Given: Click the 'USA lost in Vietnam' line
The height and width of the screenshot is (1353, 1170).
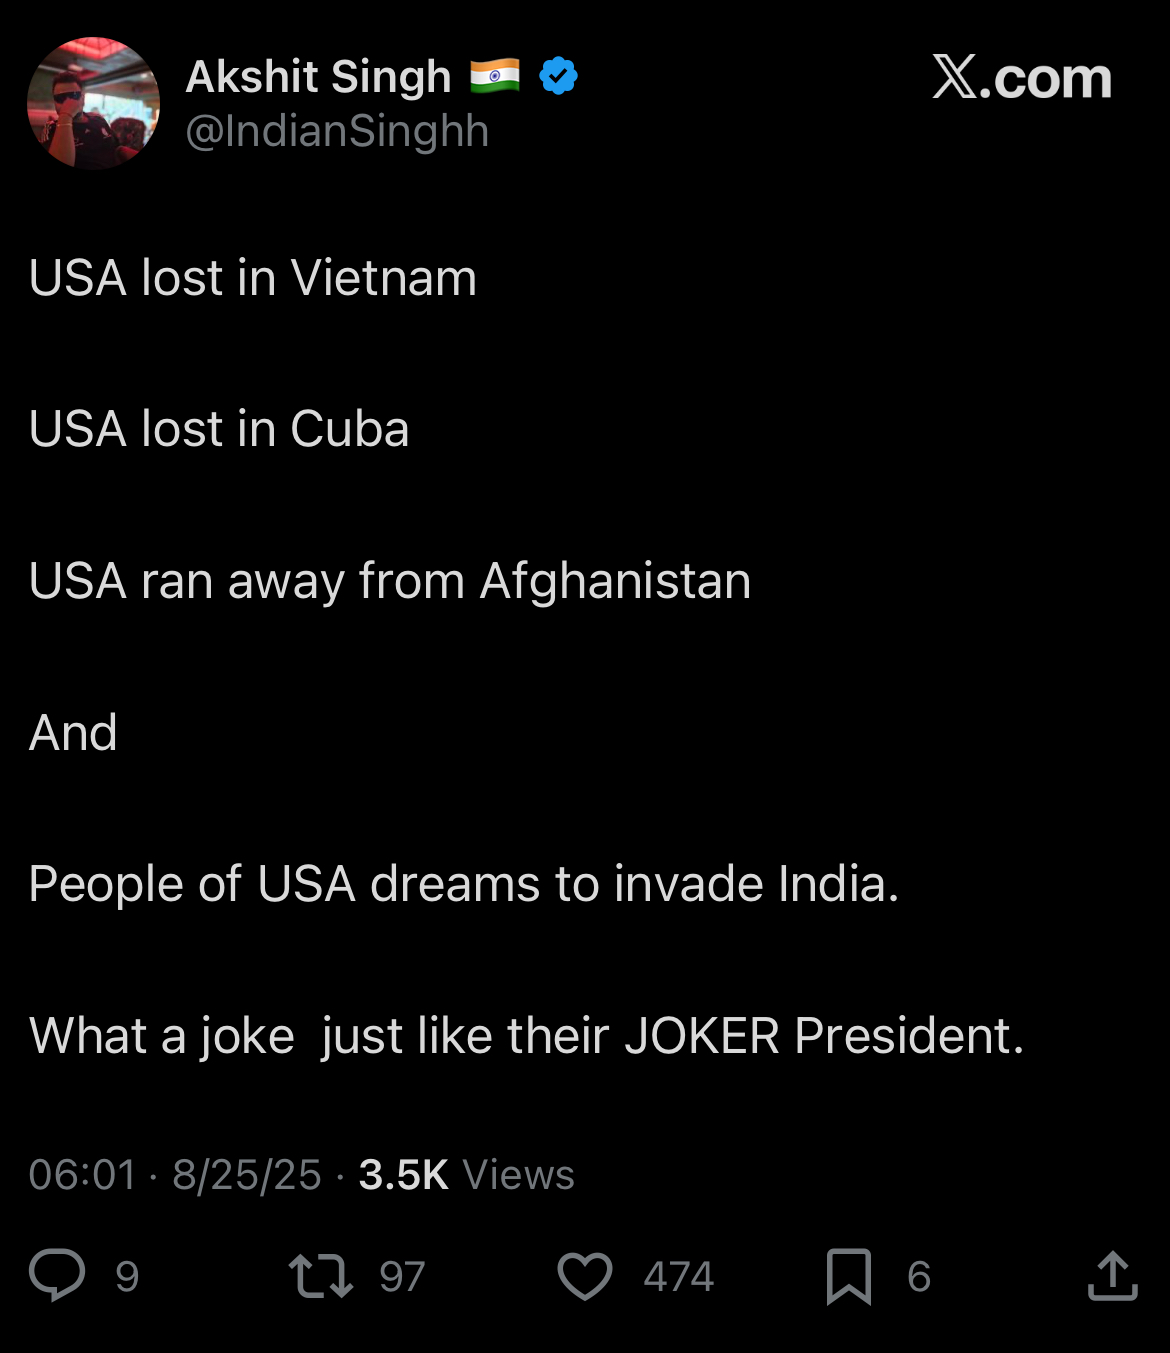Looking at the screenshot, I should [x=253, y=278].
